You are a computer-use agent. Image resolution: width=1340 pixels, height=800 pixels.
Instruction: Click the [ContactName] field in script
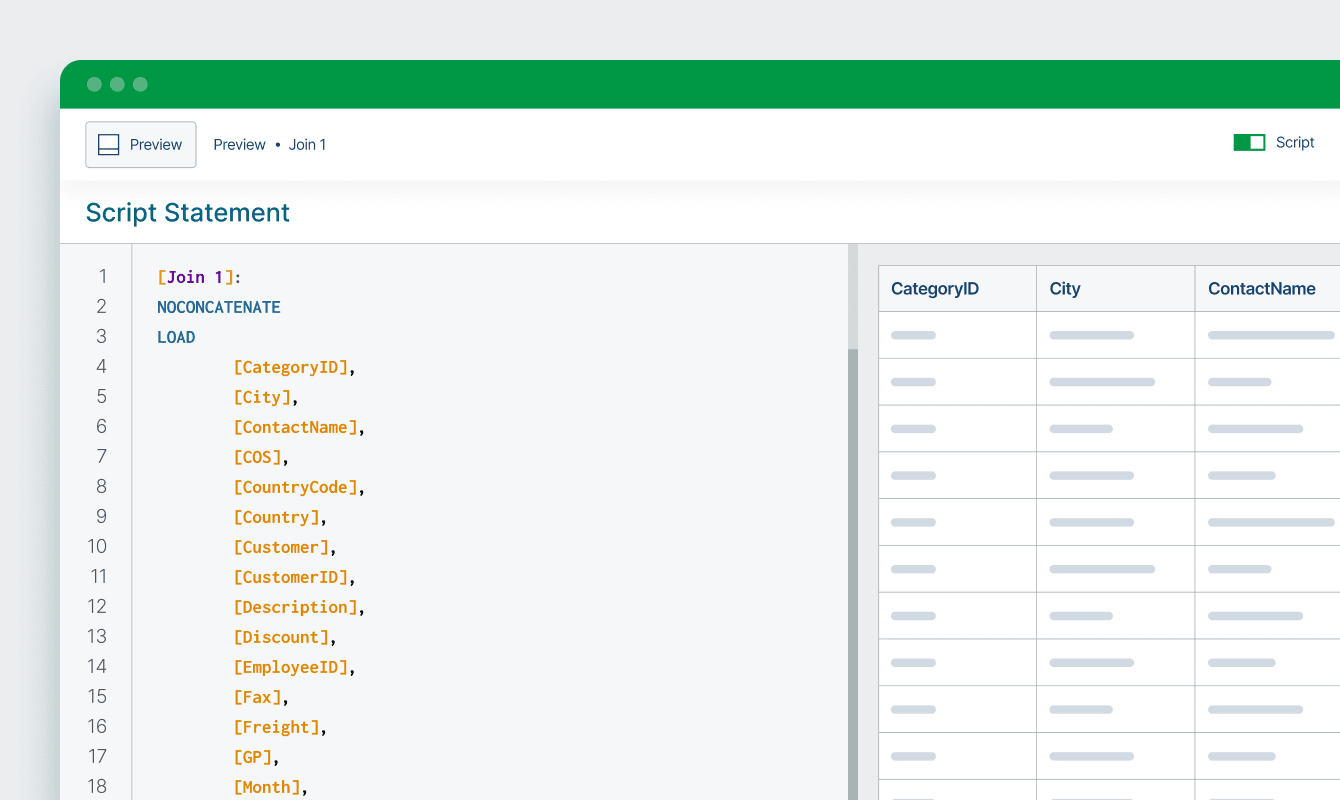[296, 427]
